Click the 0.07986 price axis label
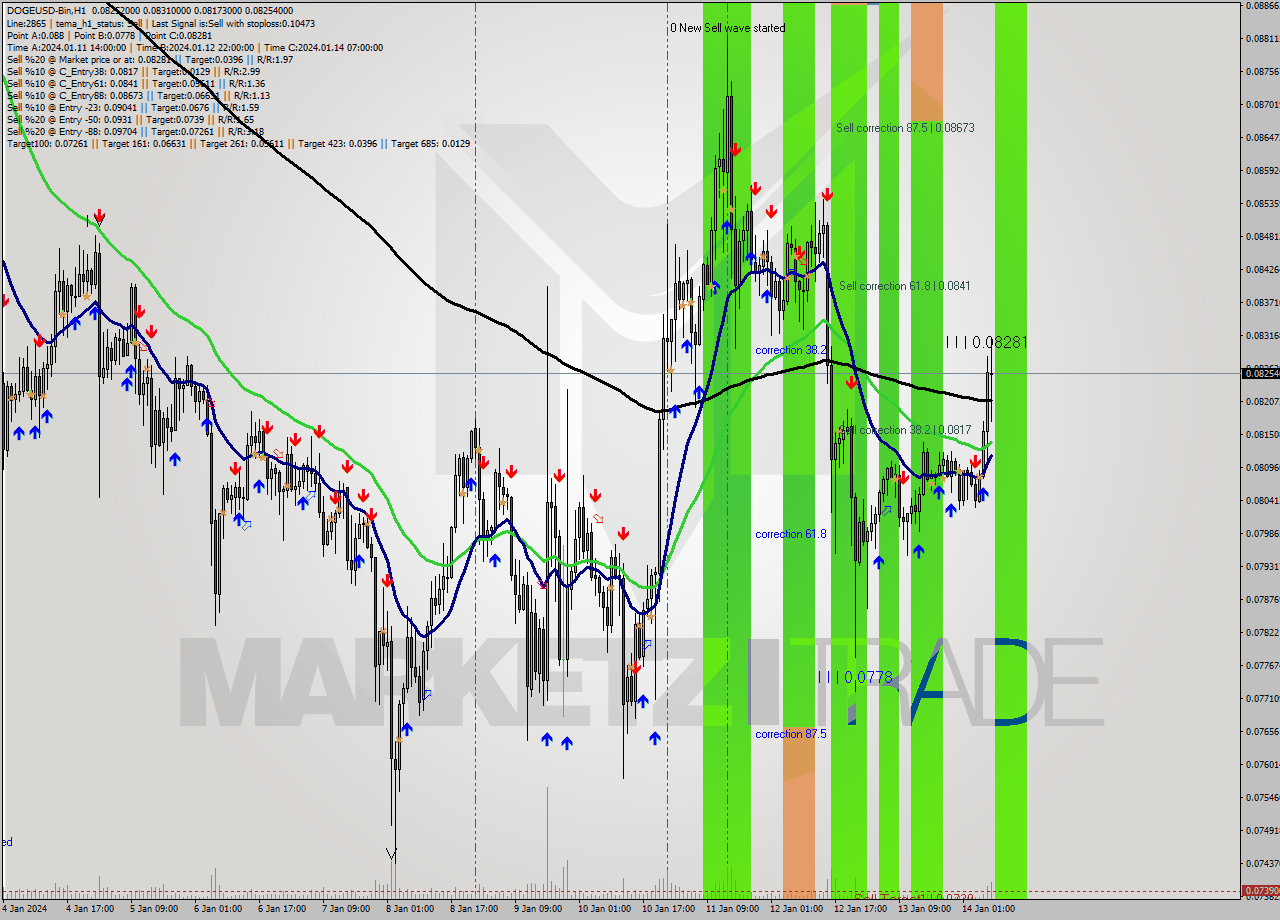Screen dimensions: 1280x920 coord(1262,533)
